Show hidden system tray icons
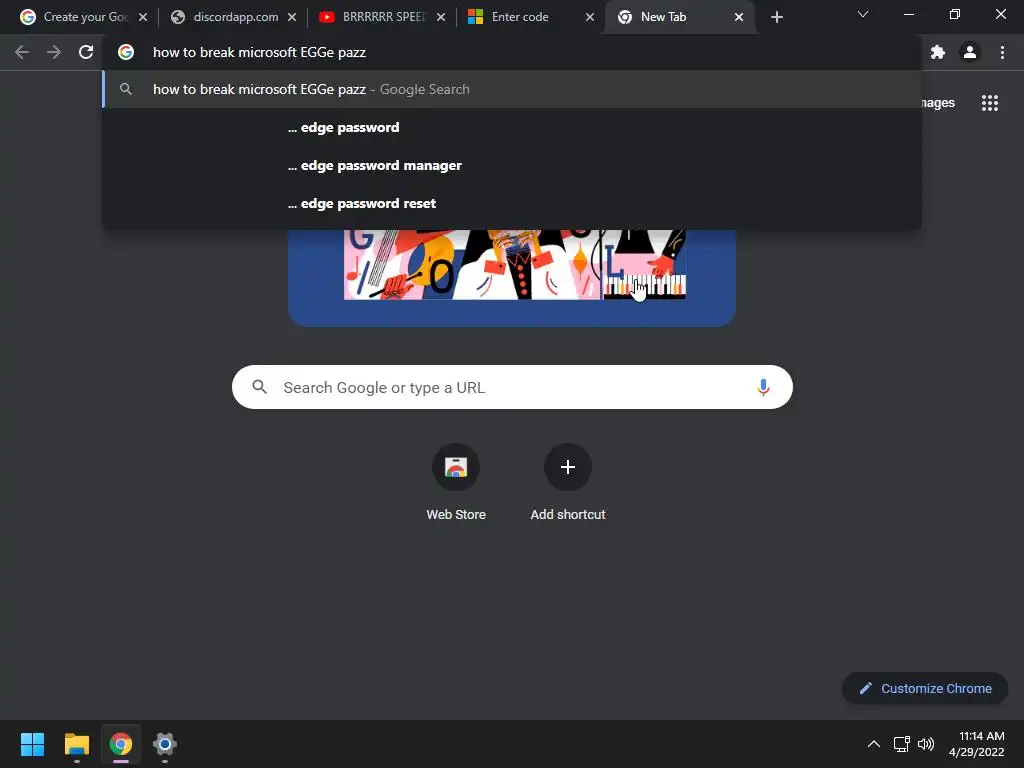Screen dimensions: 1024x768 click(x=873, y=744)
